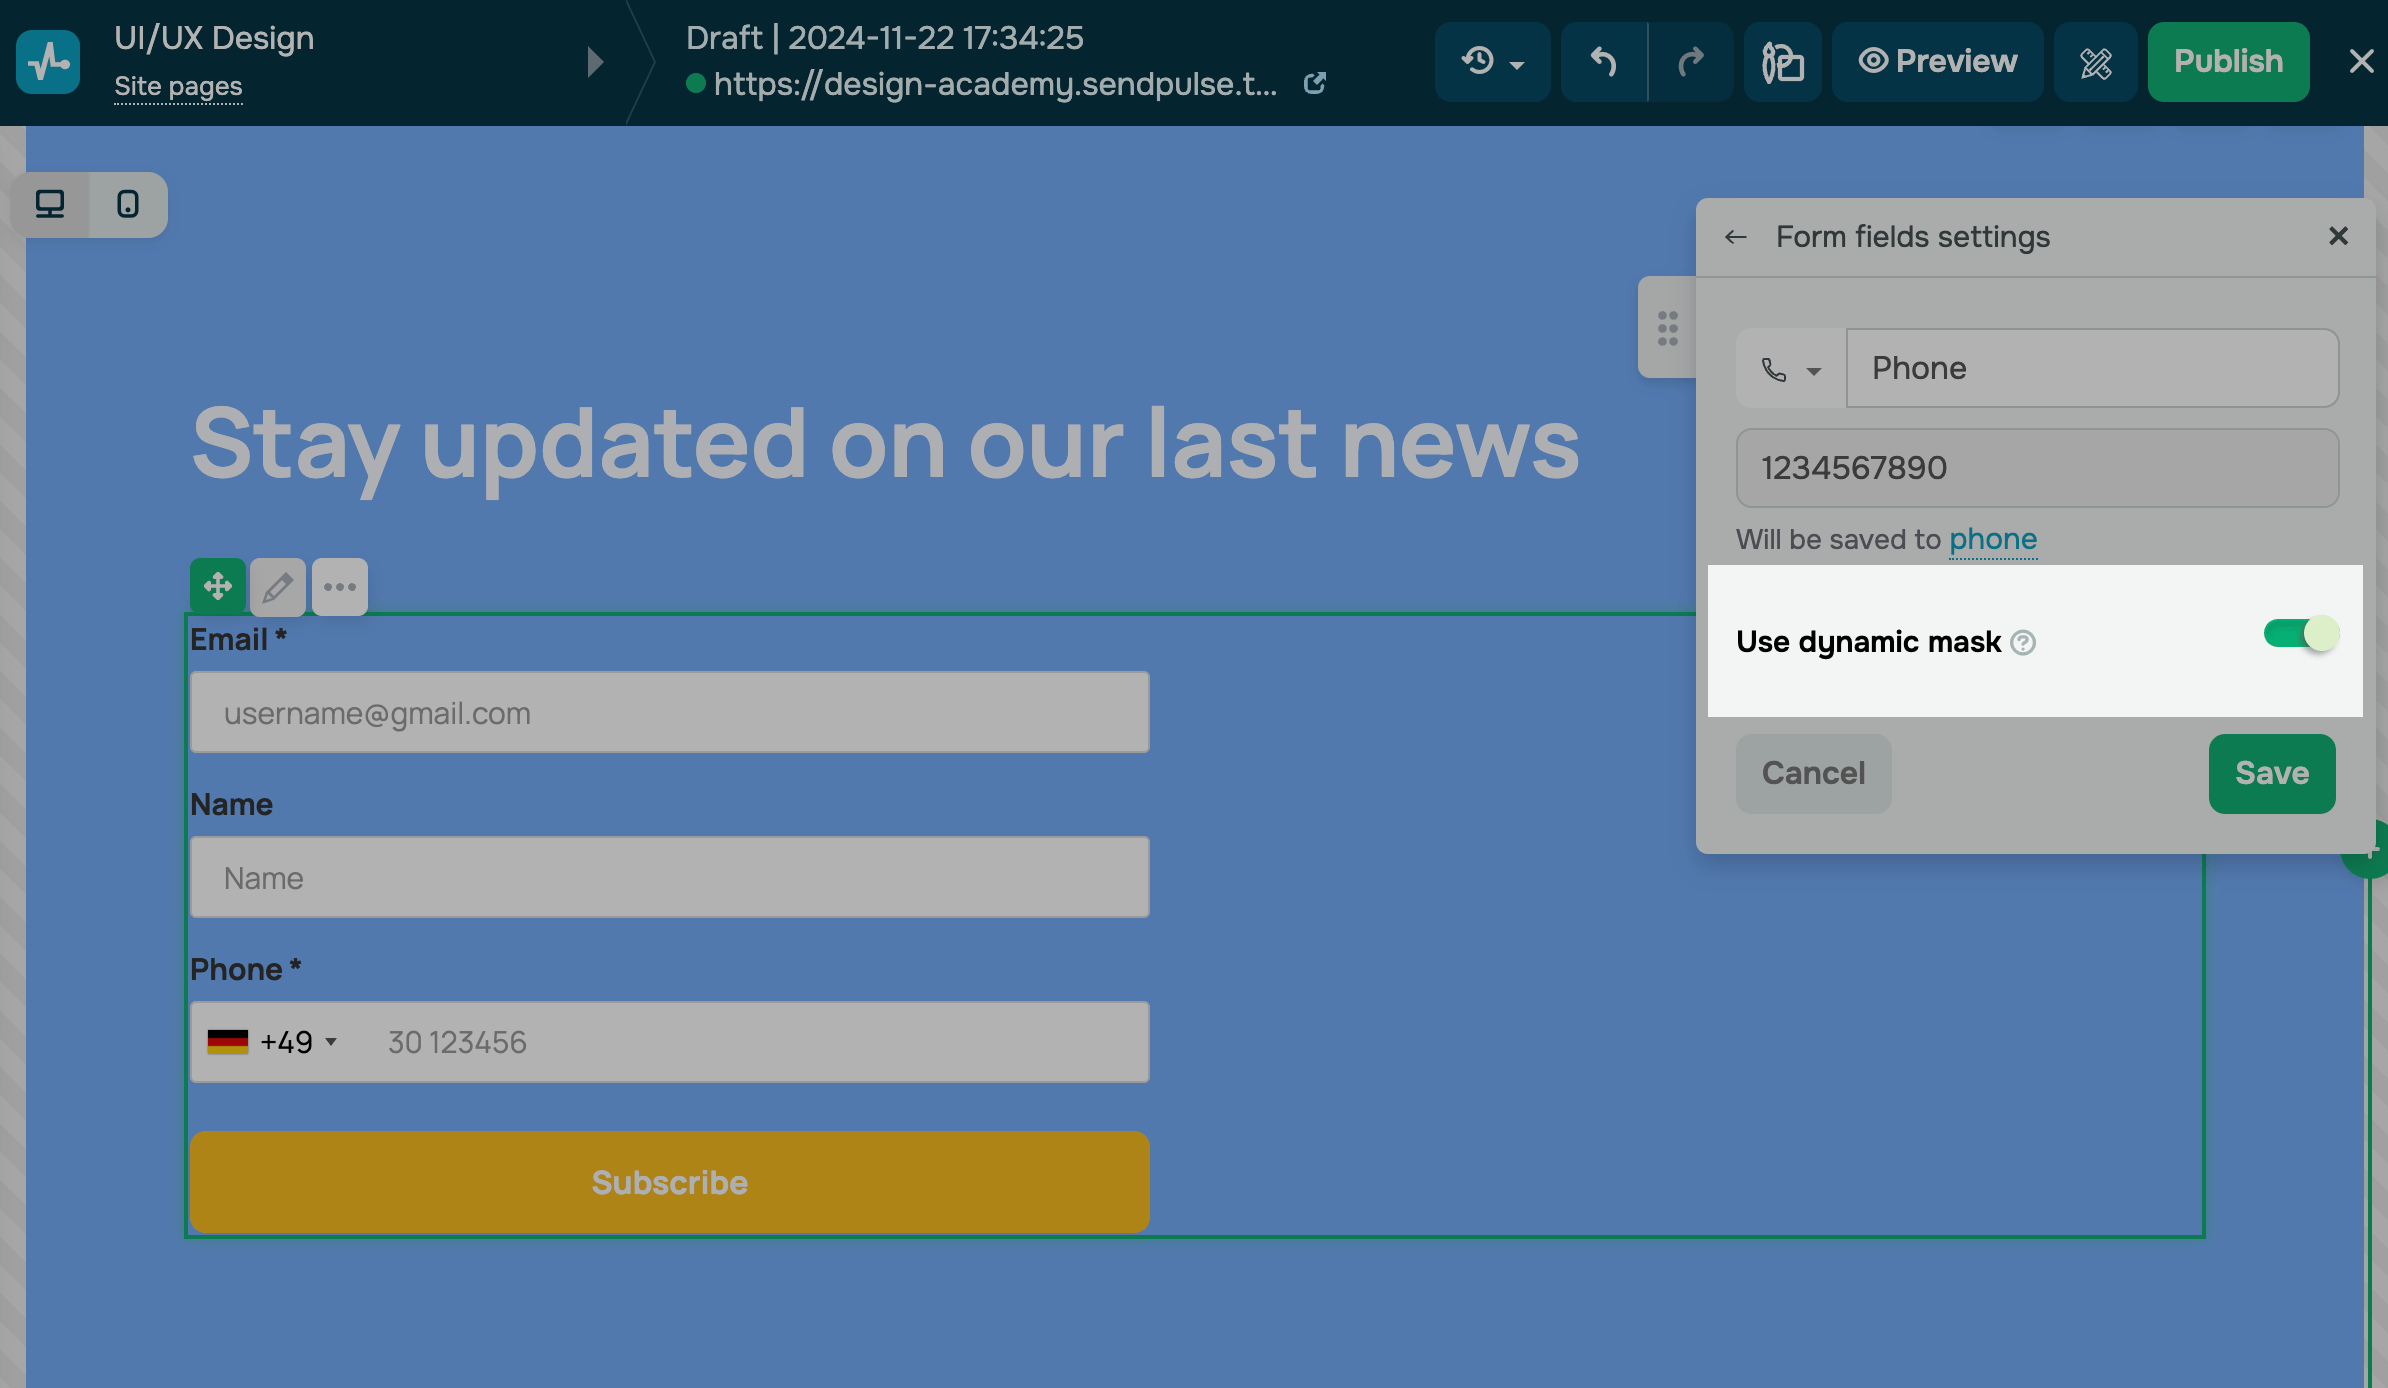Go back using the arrow in the settings panel
2388x1388 pixels.
(x=1736, y=237)
